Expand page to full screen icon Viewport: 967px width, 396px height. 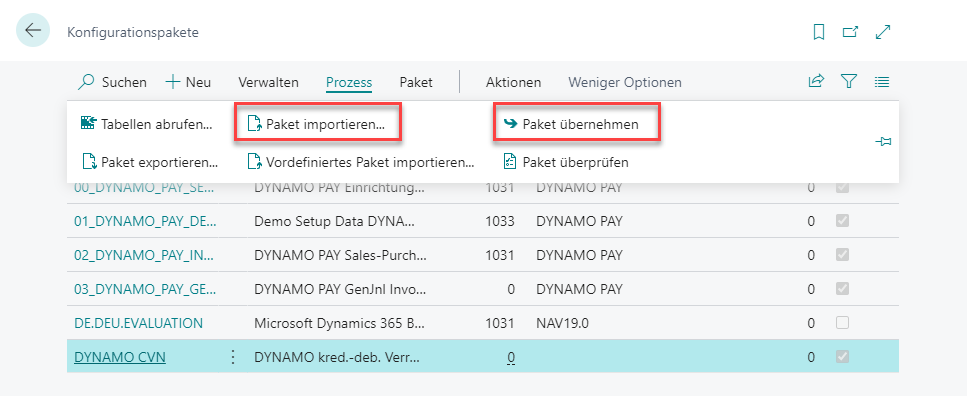pos(883,33)
